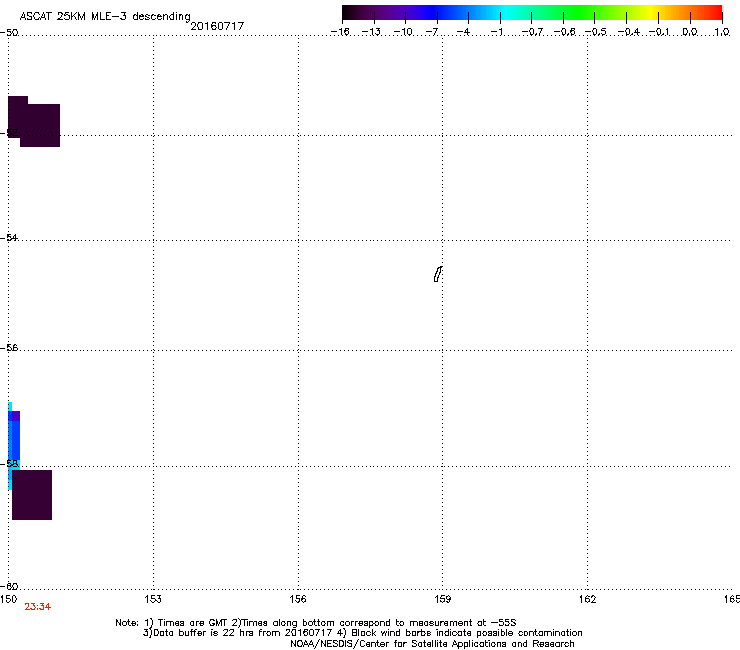Click the -56 latitude axis label

(x=9, y=347)
